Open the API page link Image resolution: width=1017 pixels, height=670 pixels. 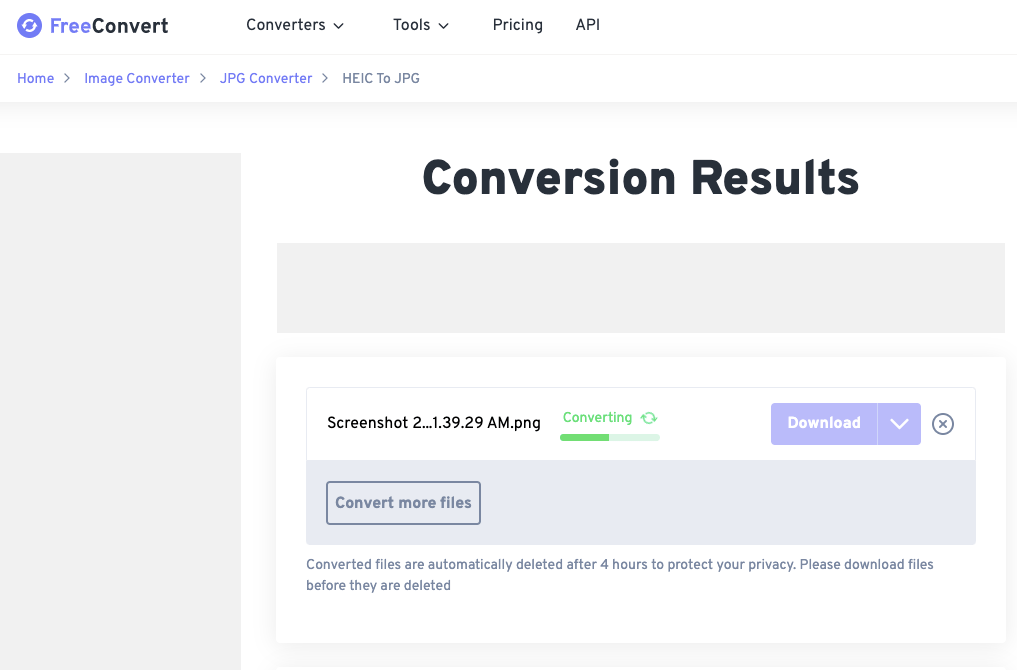(588, 25)
